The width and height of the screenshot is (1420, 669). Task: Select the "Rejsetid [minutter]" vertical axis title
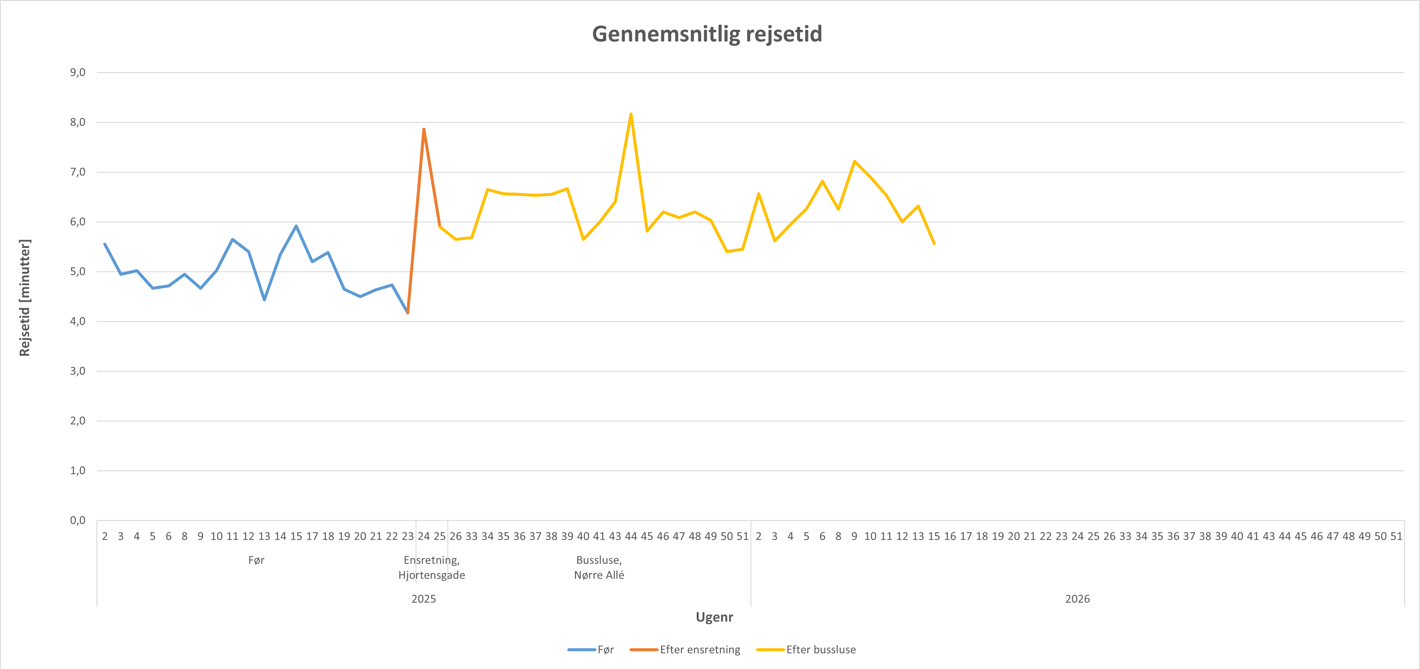point(26,297)
